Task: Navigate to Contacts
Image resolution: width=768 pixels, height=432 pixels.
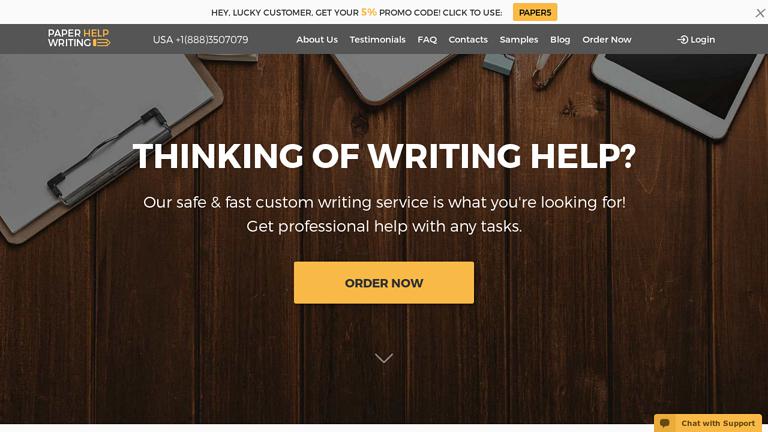Action: click(468, 40)
